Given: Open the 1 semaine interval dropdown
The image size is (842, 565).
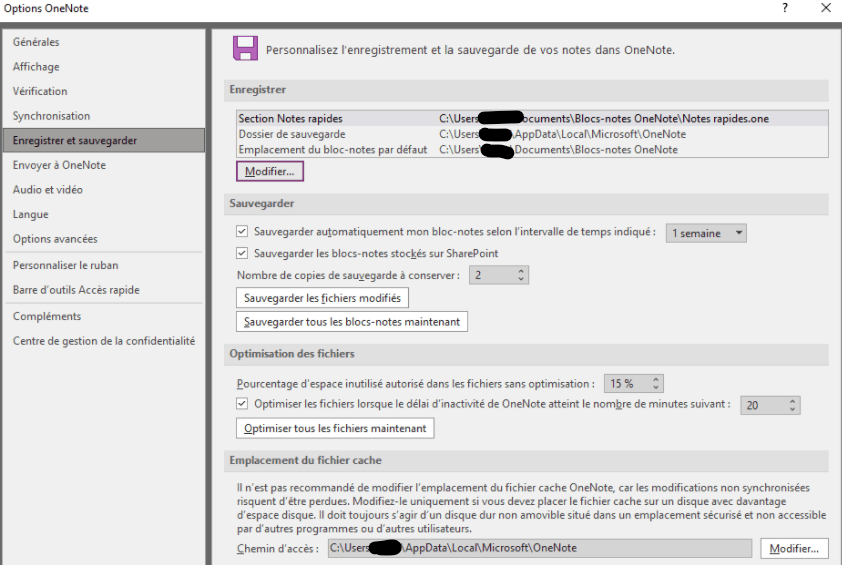Looking at the screenshot, I should click(706, 233).
